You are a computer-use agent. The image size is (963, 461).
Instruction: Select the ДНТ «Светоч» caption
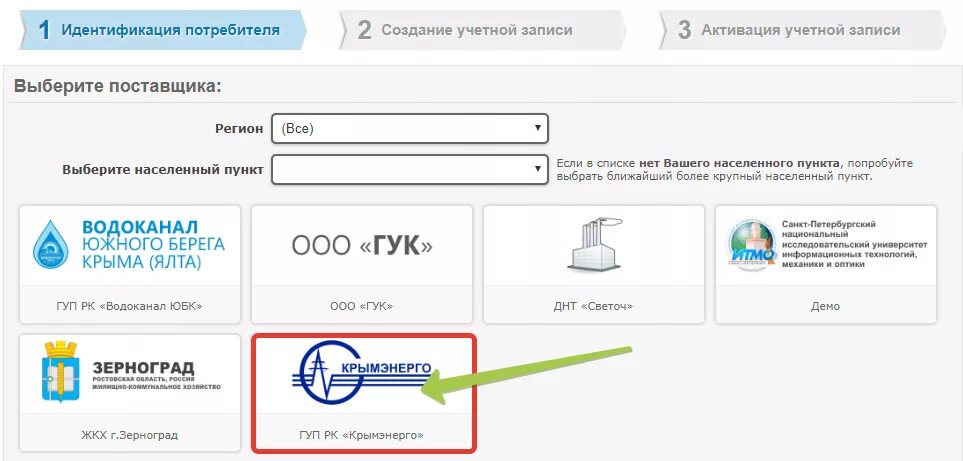[x=593, y=306]
